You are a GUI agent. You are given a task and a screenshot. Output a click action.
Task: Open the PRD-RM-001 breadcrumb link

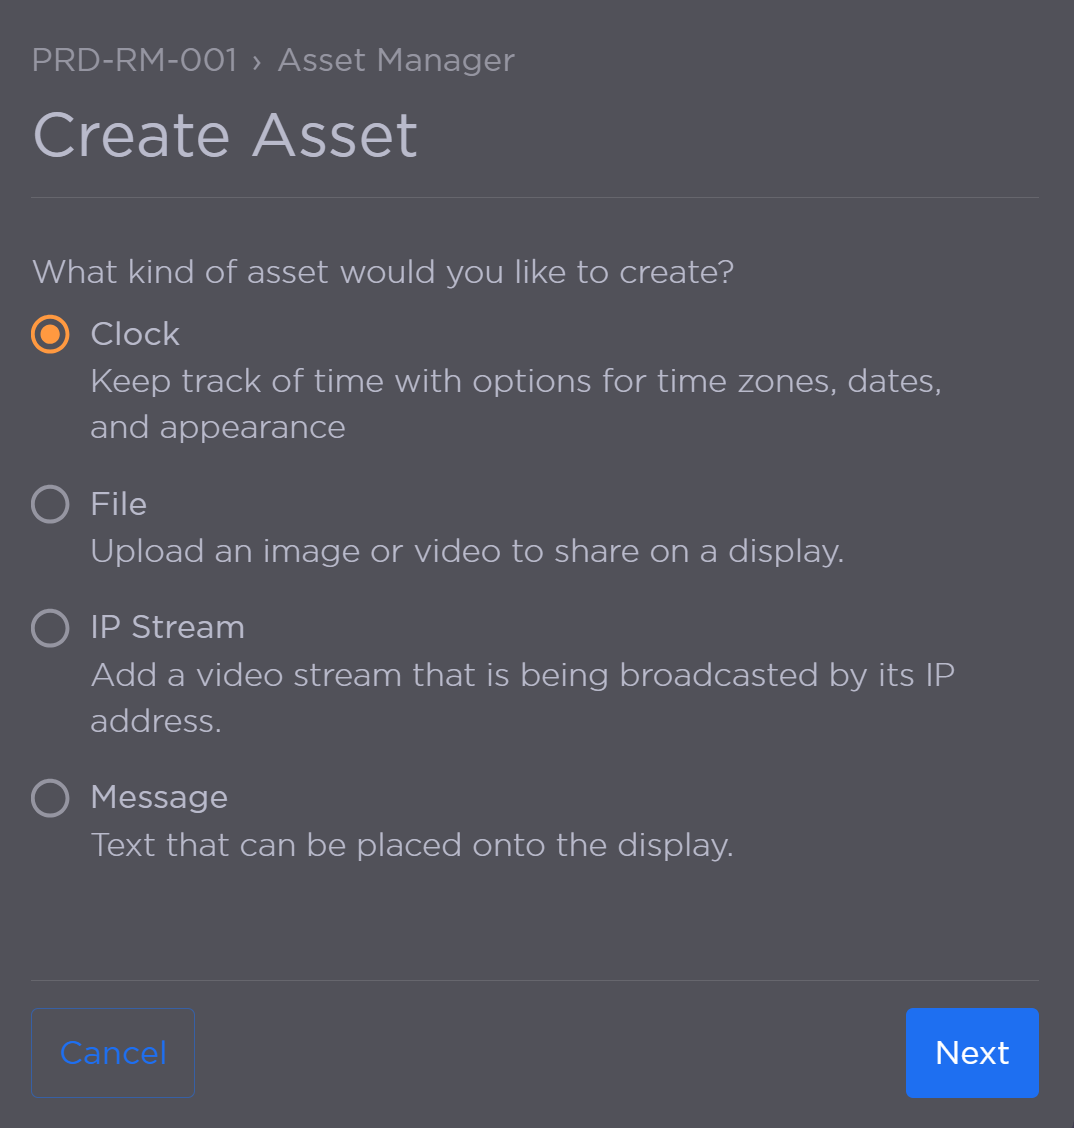[134, 60]
